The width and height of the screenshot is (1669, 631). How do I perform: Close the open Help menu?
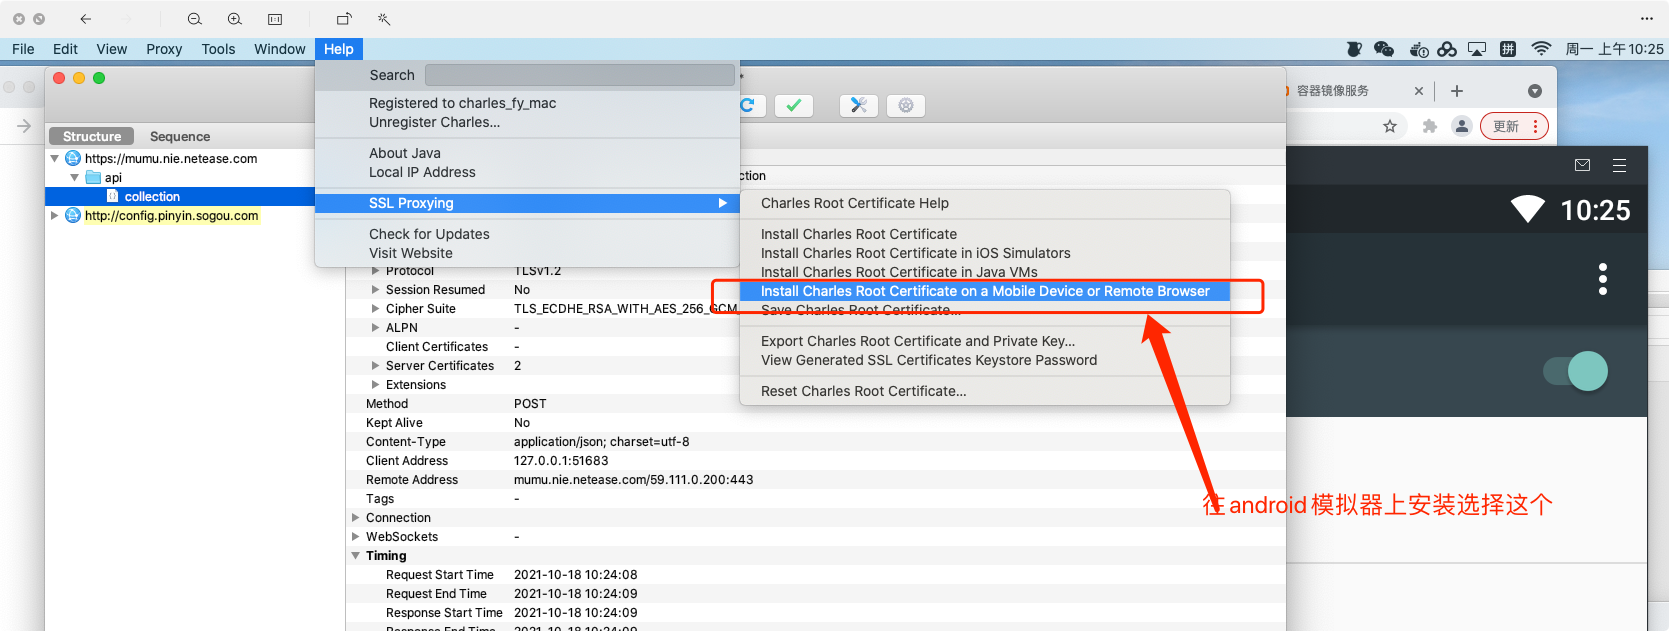coord(339,49)
